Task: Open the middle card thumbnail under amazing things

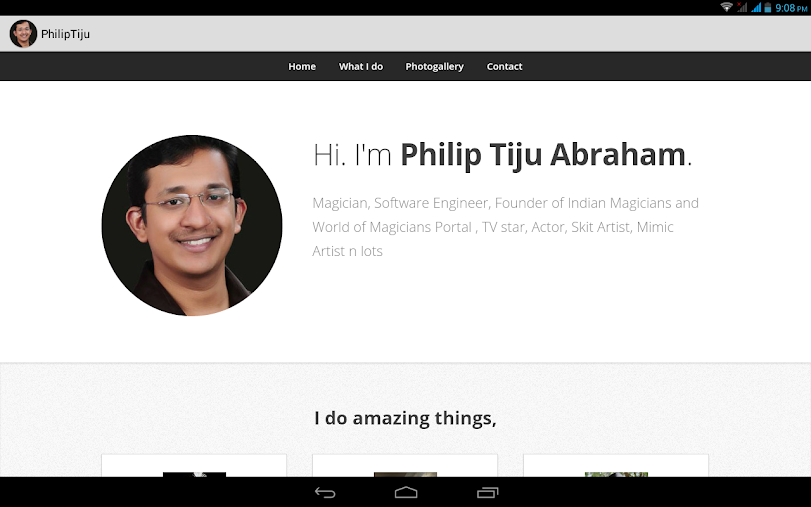Action: 406,474
